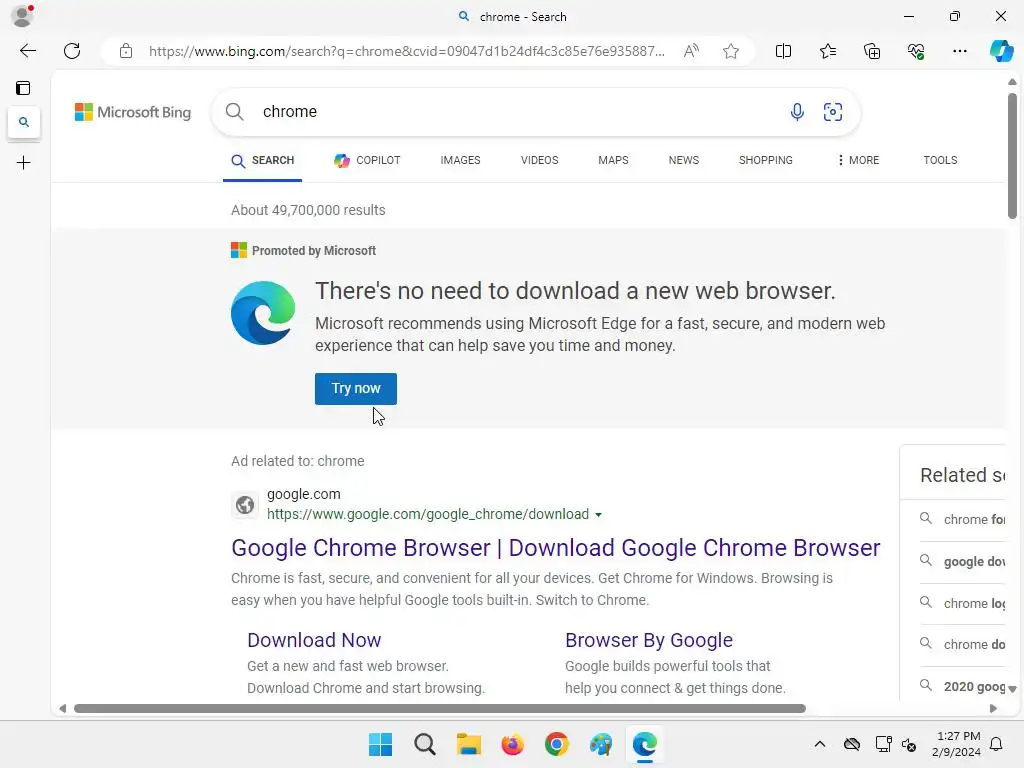Click the vertical scrollbar thumb

tap(1012, 156)
